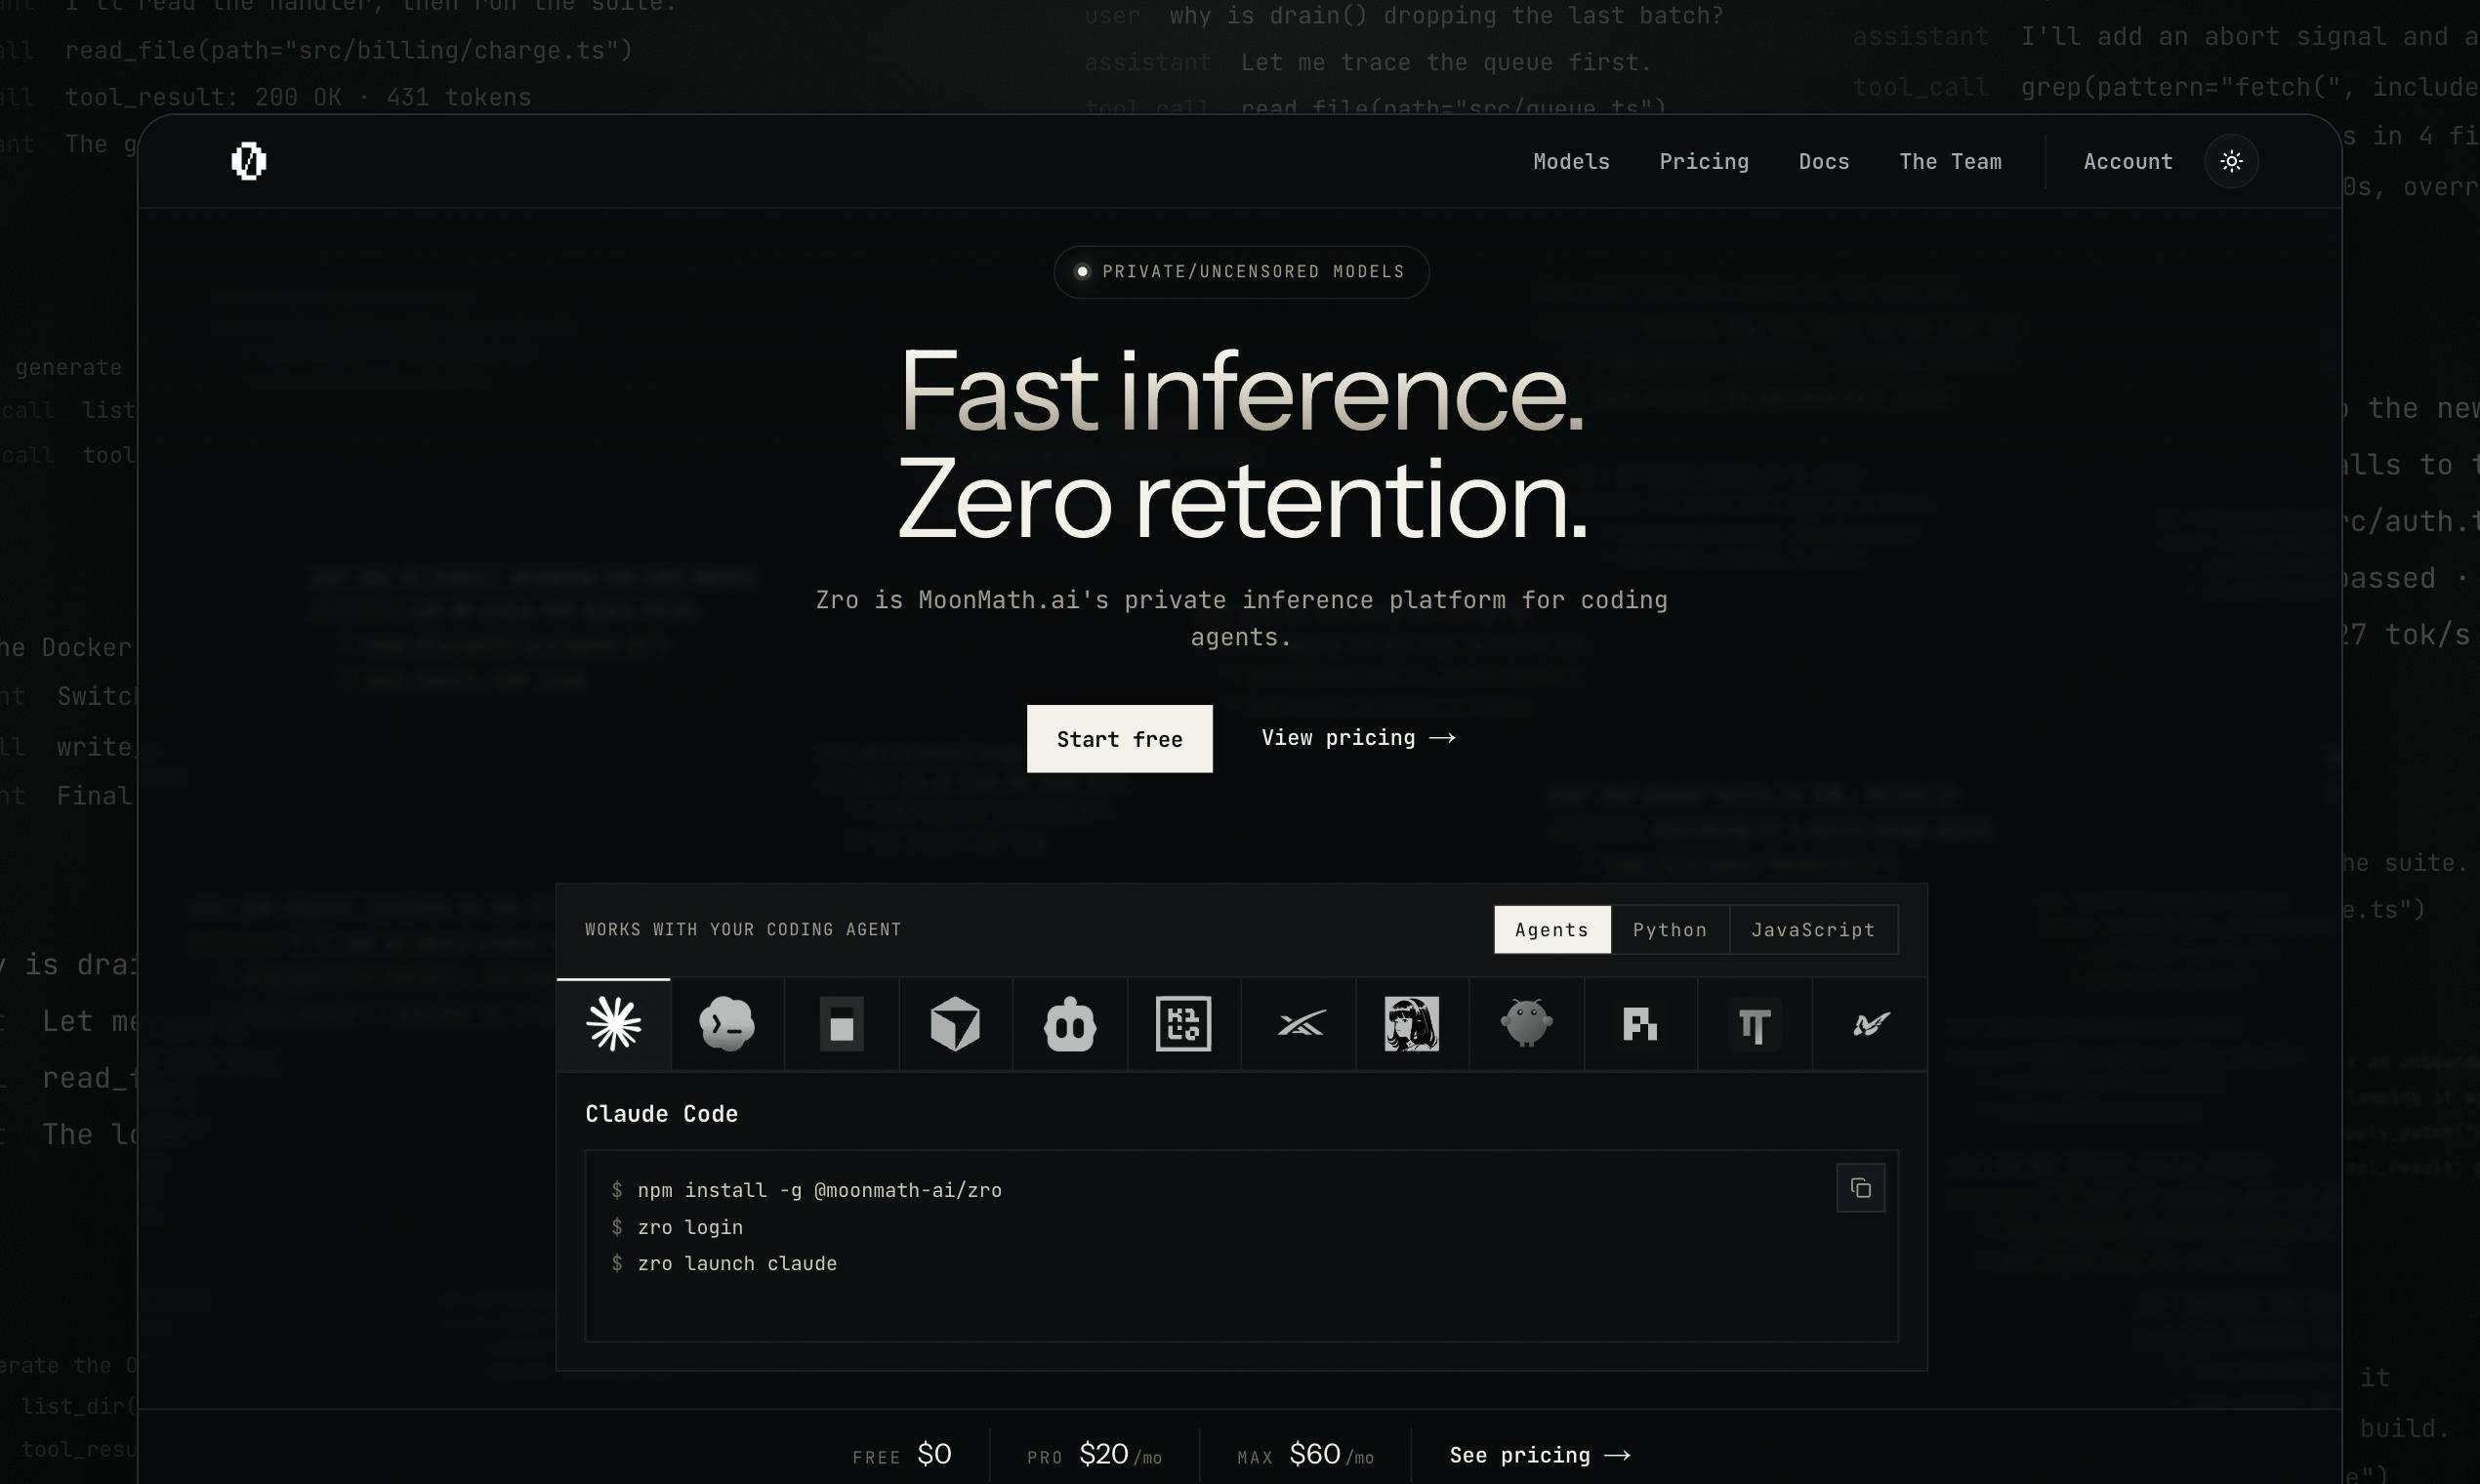2480x1484 pixels.
Task: Switch to the JavaScript tab
Action: pyautogui.click(x=1813, y=930)
